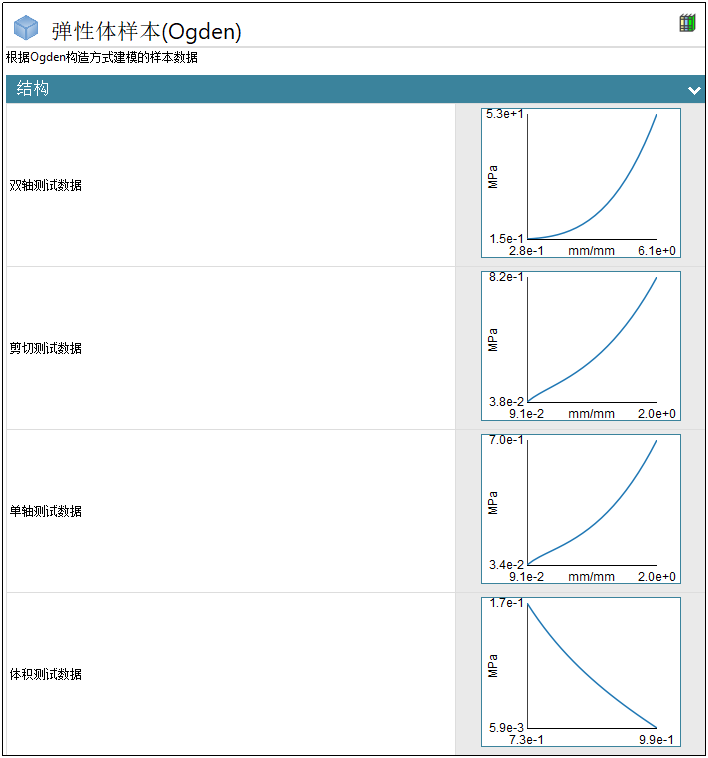Viewport: 708px width, 758px height.
Task: Click the 1.7e-1 value in volumetric chart
Action: [505, 603]
